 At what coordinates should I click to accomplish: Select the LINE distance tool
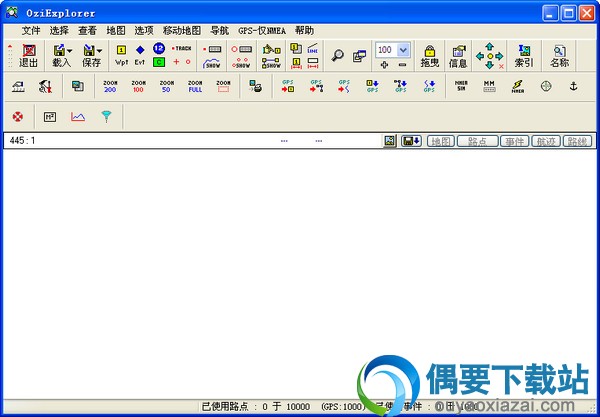coord(313,48)
